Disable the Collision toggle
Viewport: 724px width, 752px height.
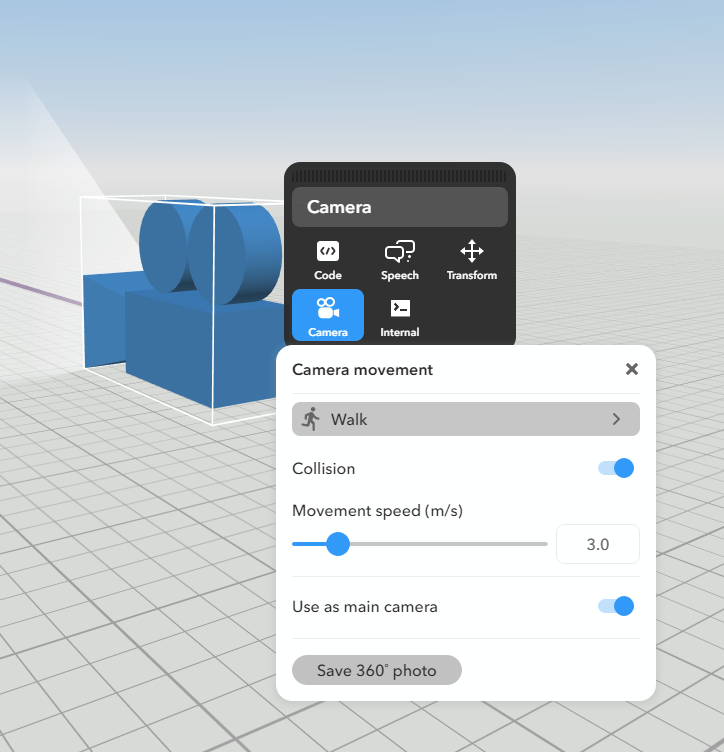[615, 468]
